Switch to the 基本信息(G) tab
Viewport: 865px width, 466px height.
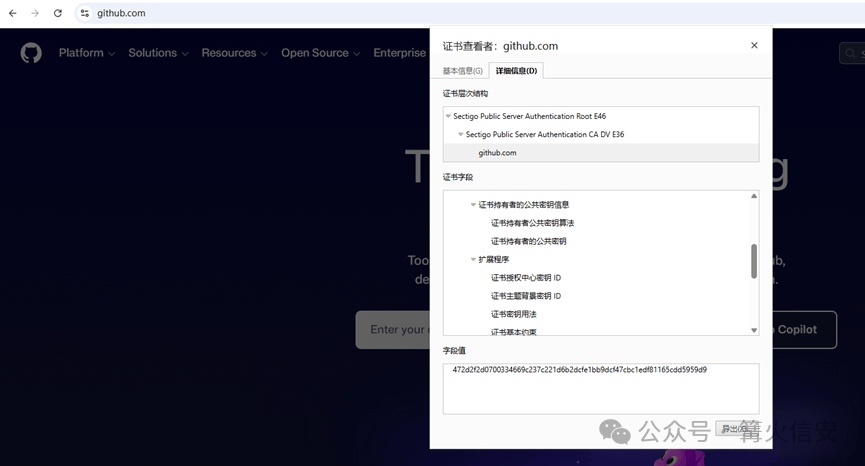point(462,71)
